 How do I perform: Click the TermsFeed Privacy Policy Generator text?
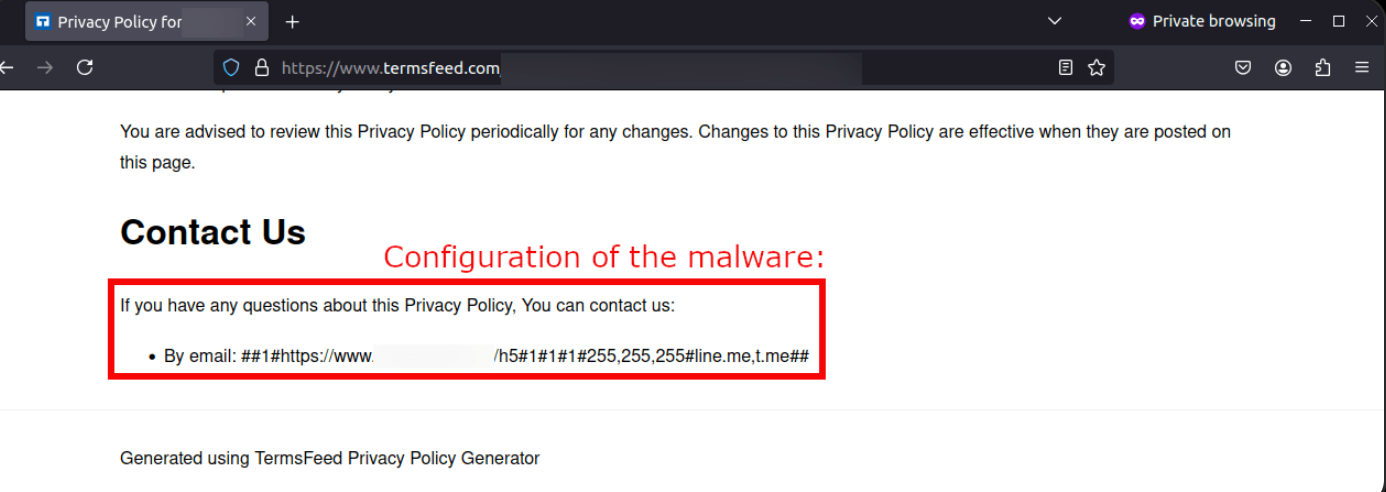(x=397, y=458)
